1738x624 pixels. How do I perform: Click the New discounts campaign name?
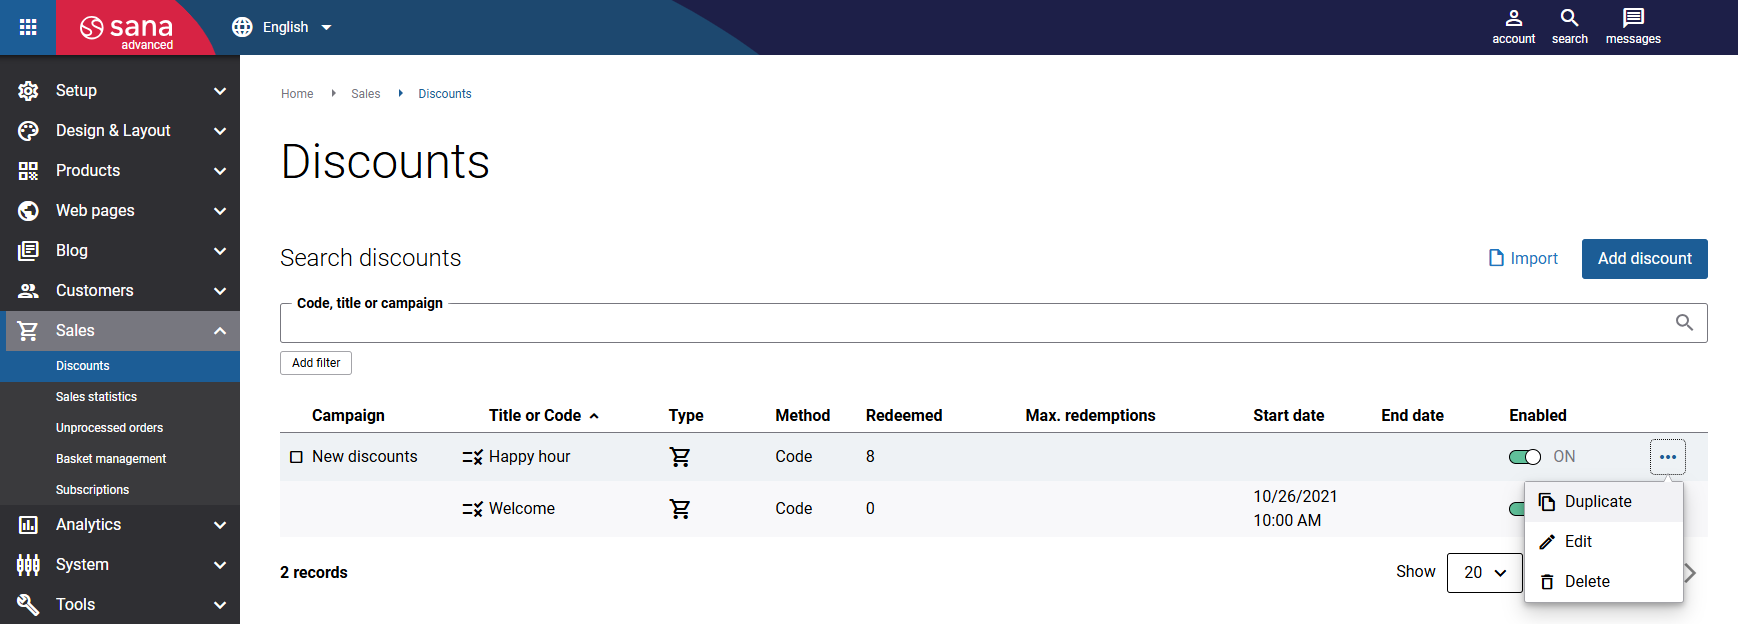[365, 457]
